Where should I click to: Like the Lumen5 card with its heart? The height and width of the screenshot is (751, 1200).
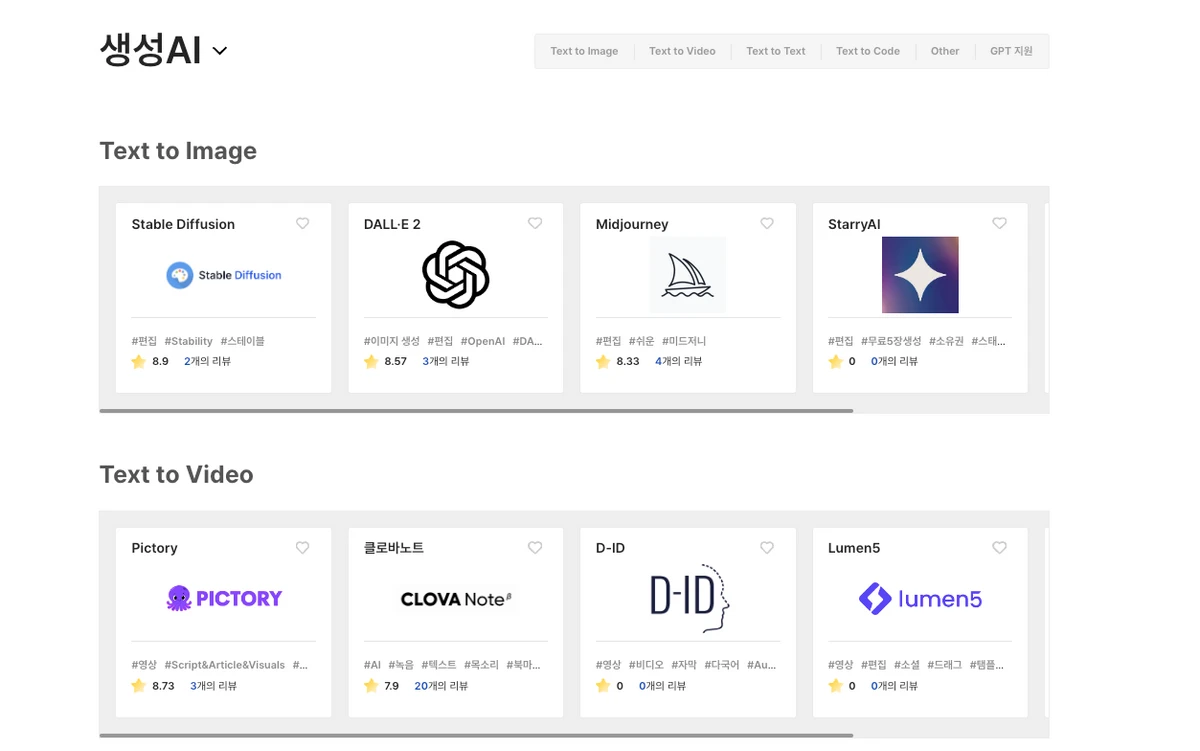tap(999, 548)
